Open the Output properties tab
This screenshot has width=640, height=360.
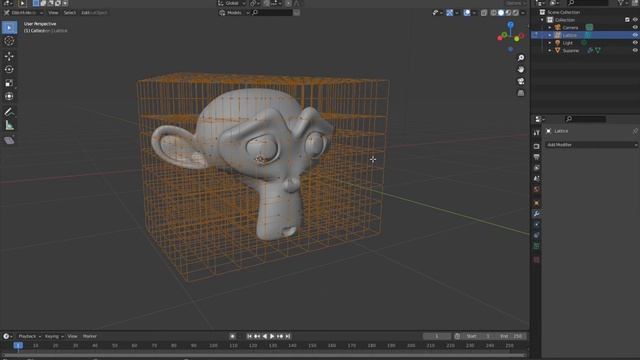(536, 157)
